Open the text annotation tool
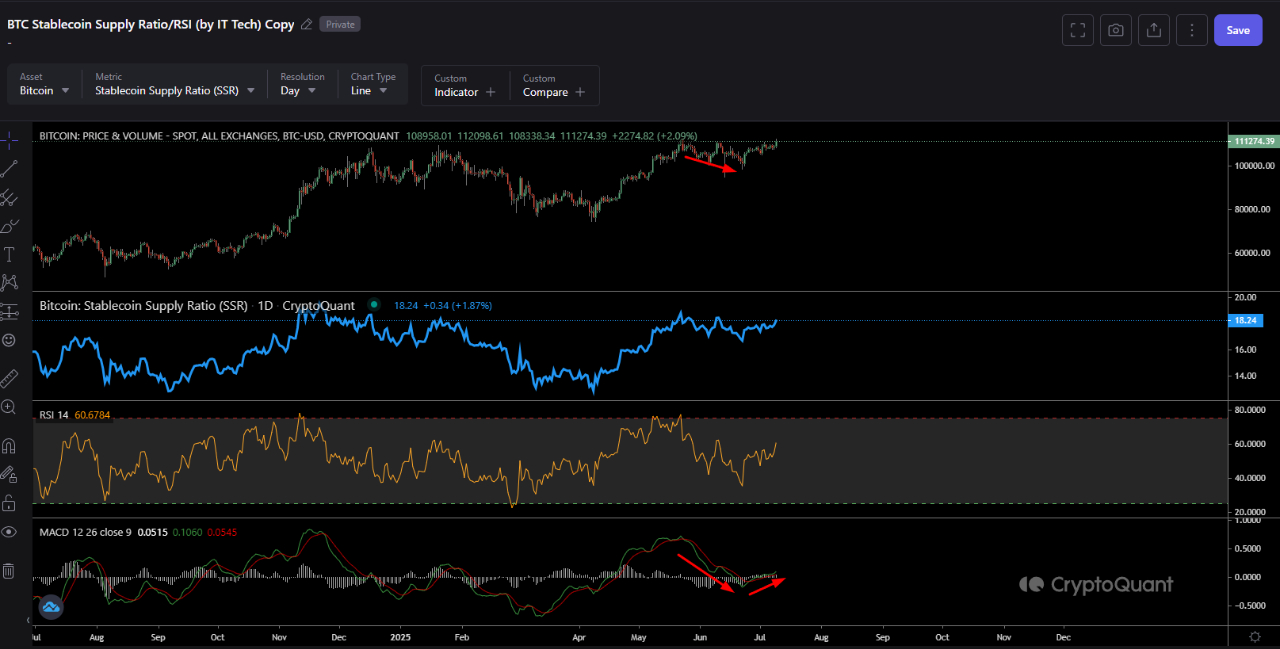 pyautogui.click(x=10, y=254)
